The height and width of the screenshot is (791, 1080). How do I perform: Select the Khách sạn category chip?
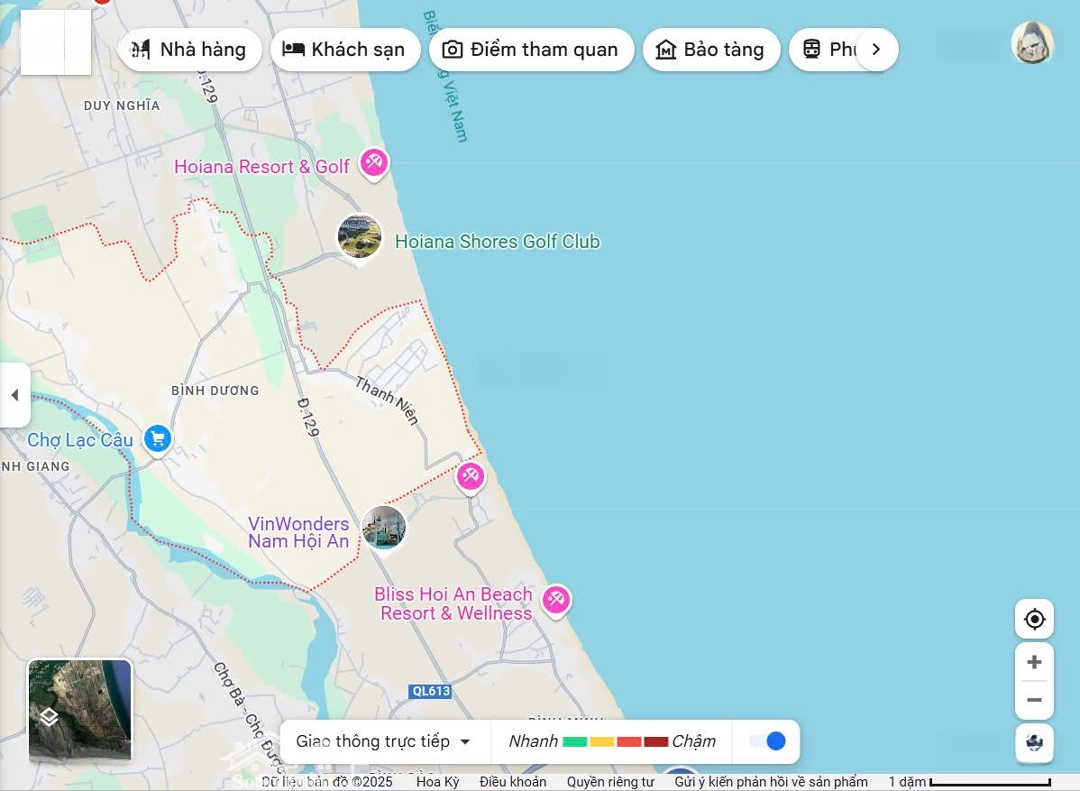tap(345, 49)
